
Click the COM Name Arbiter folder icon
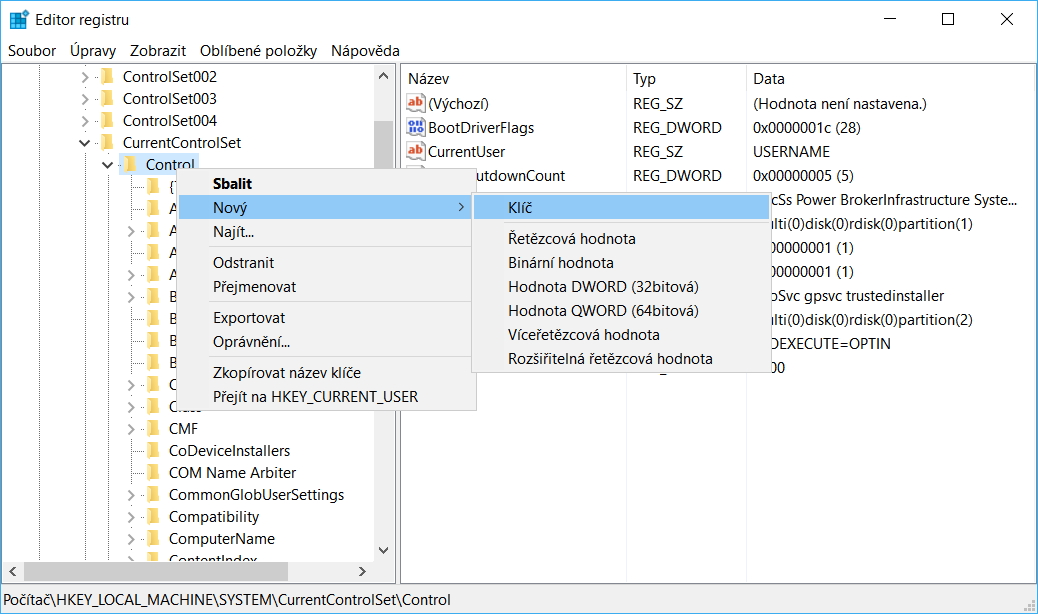coord(153,472)
